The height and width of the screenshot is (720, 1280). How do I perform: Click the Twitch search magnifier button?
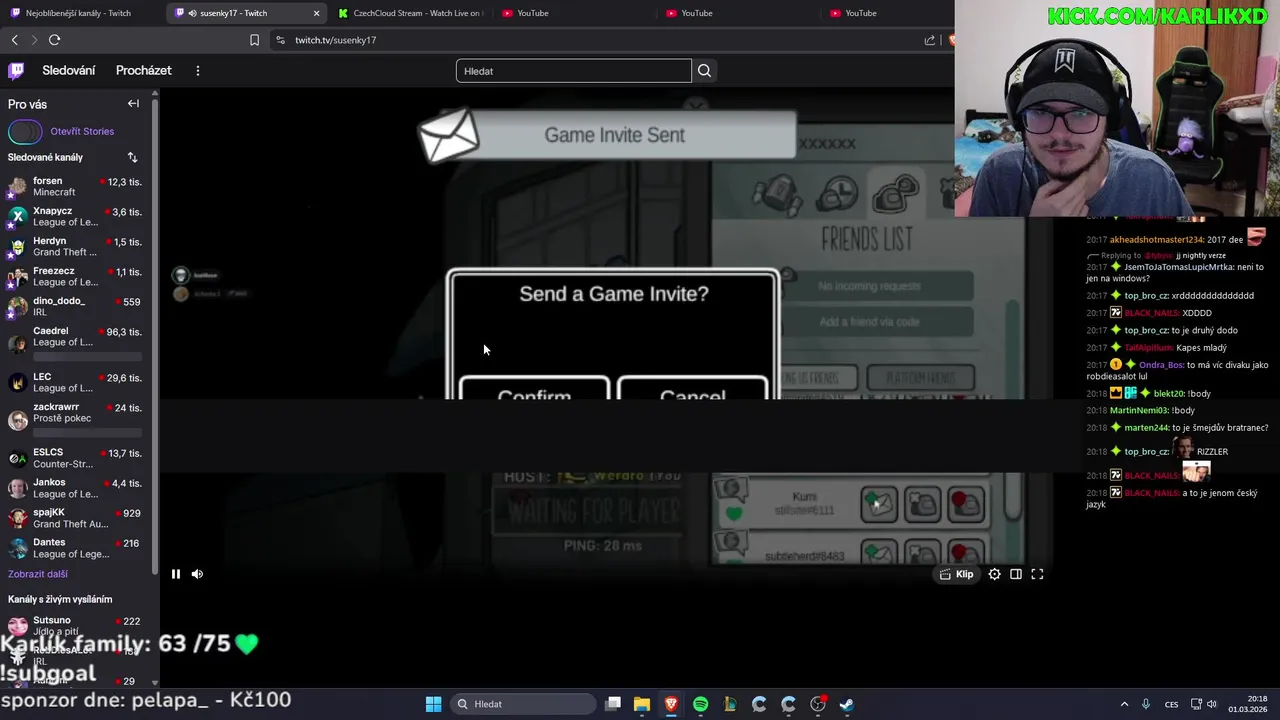(x=705, y=71)
